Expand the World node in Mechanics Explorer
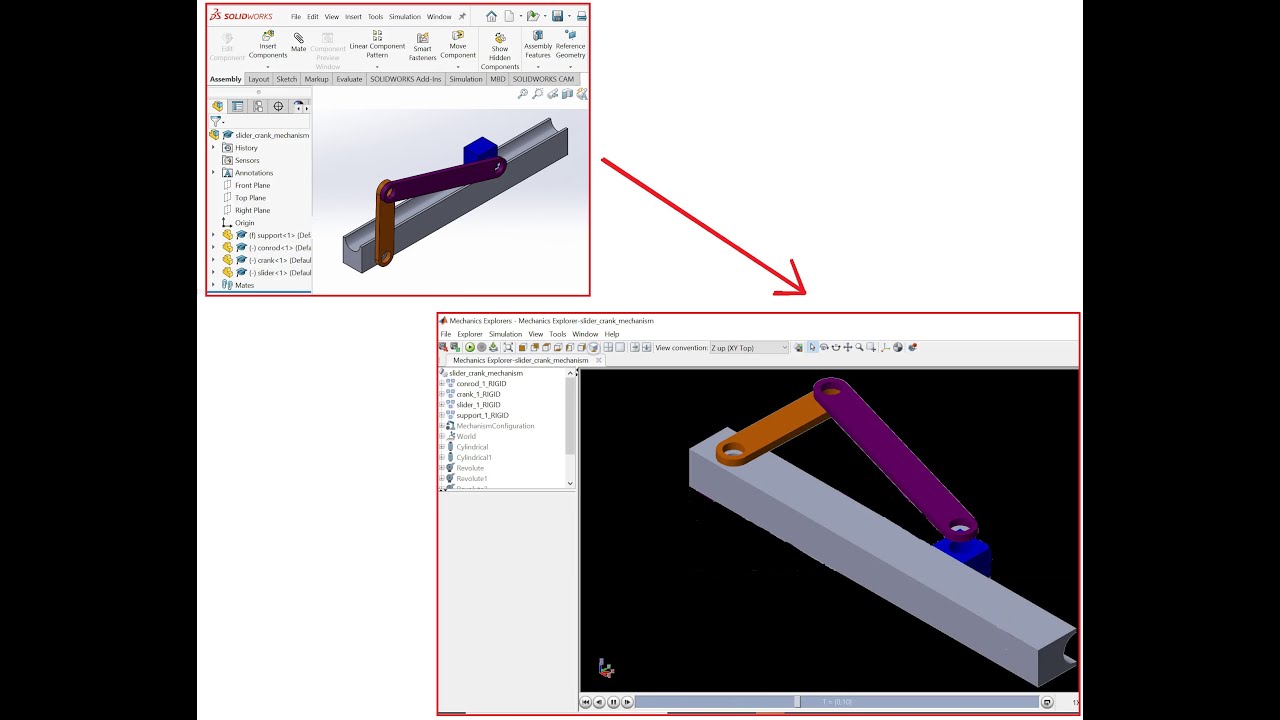Viewport: 1280px width, 720px height. [441, 436]
